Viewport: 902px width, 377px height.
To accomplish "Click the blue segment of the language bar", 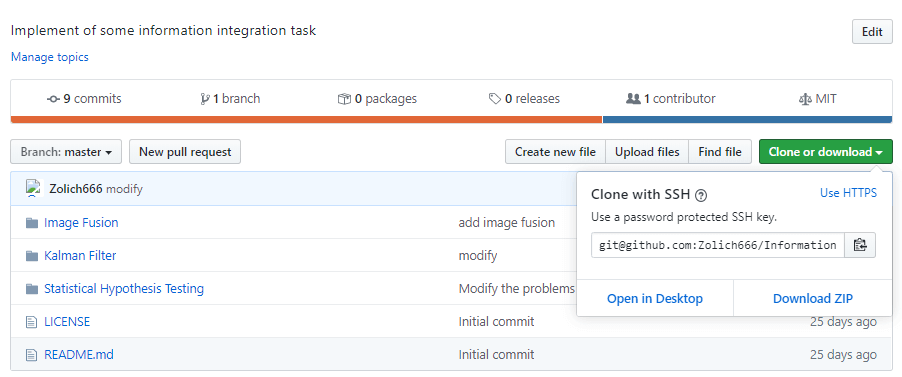I will click(x=748, y=120).
